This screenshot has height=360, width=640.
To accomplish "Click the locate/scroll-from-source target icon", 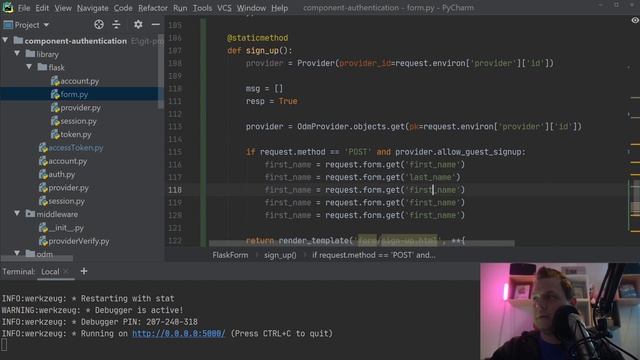I will 99,24.
